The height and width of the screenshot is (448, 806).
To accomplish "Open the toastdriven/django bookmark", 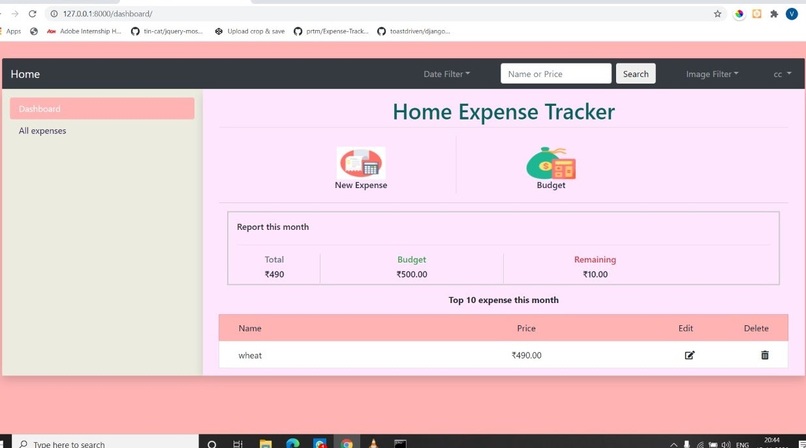I will pos(414,31).
